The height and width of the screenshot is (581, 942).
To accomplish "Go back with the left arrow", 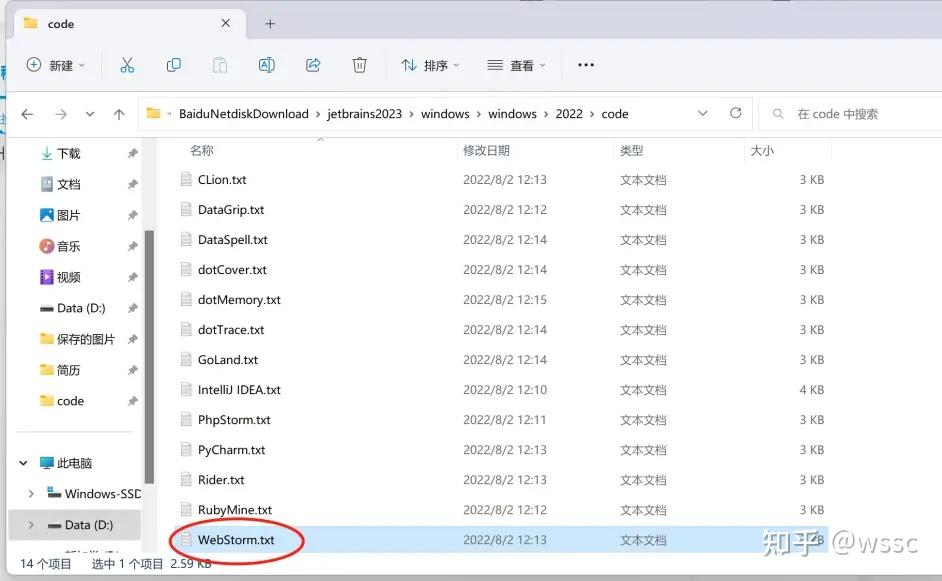I will point(27,114).
